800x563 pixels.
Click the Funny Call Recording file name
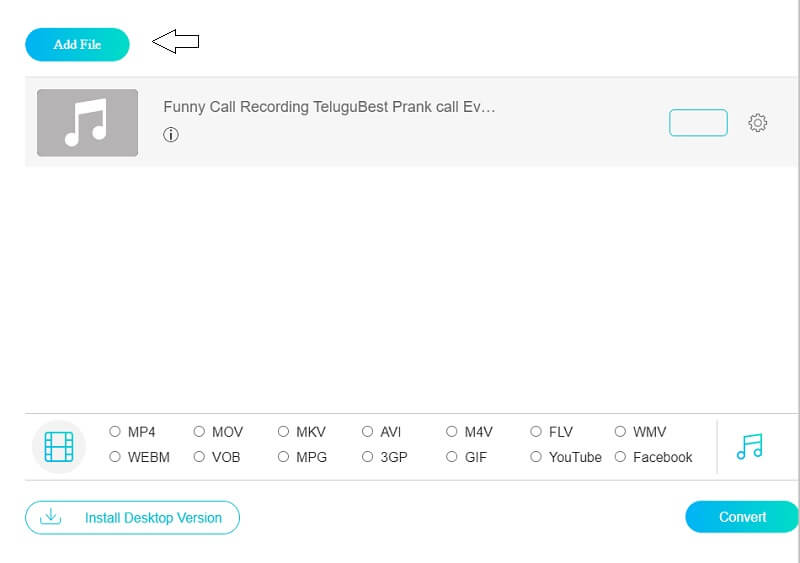pos(329,107)
